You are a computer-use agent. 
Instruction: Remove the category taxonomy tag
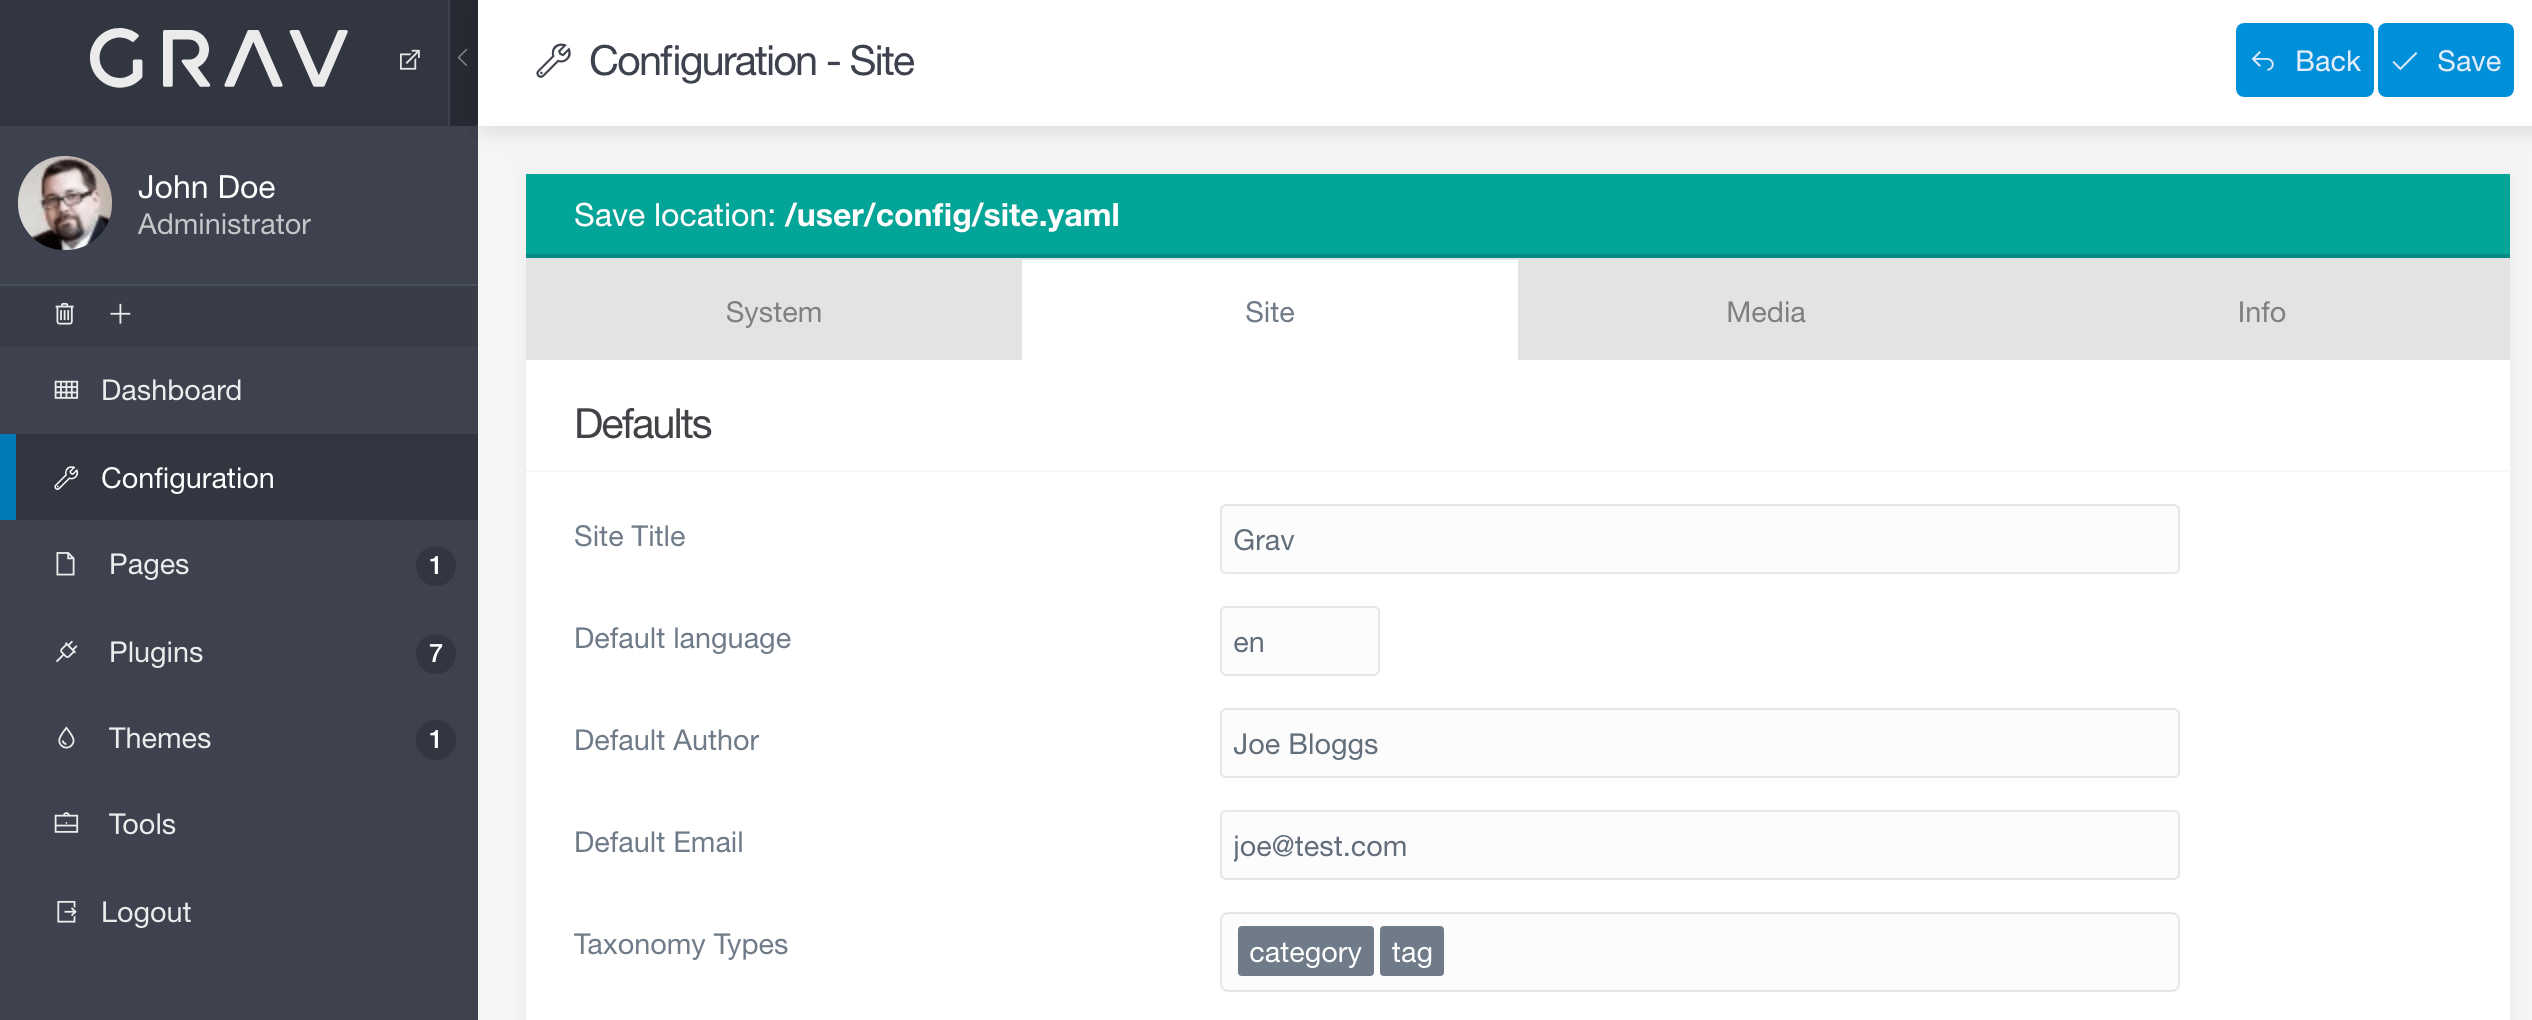(x=1305, y=951)
